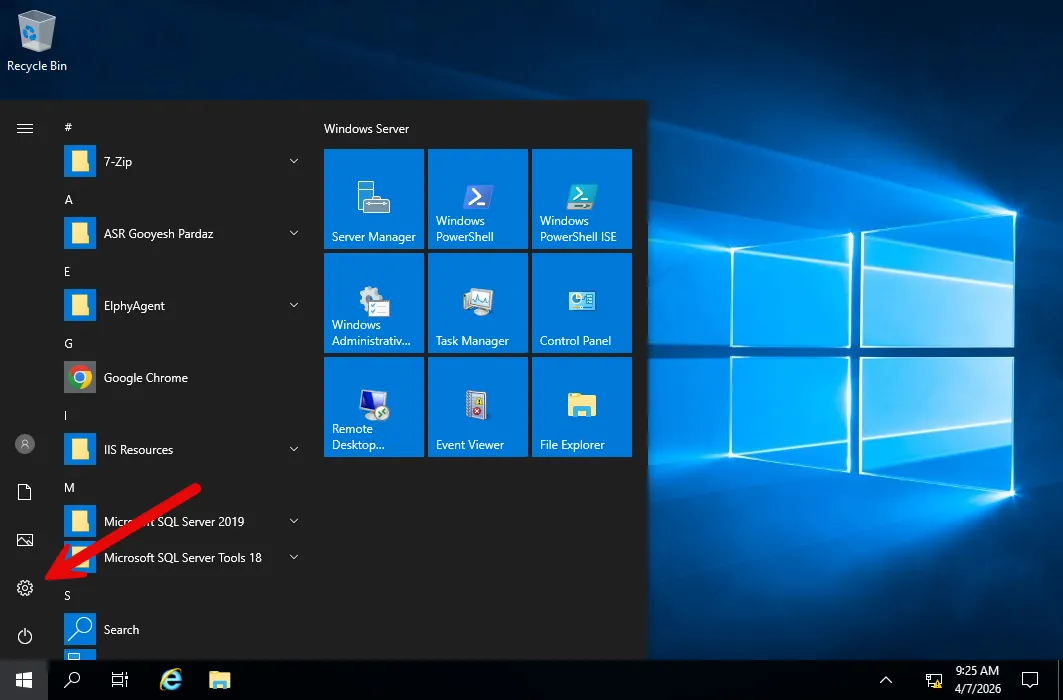Open the Task Manager tile
Viewport: 1063px width, 700px height.
(478, 303)
